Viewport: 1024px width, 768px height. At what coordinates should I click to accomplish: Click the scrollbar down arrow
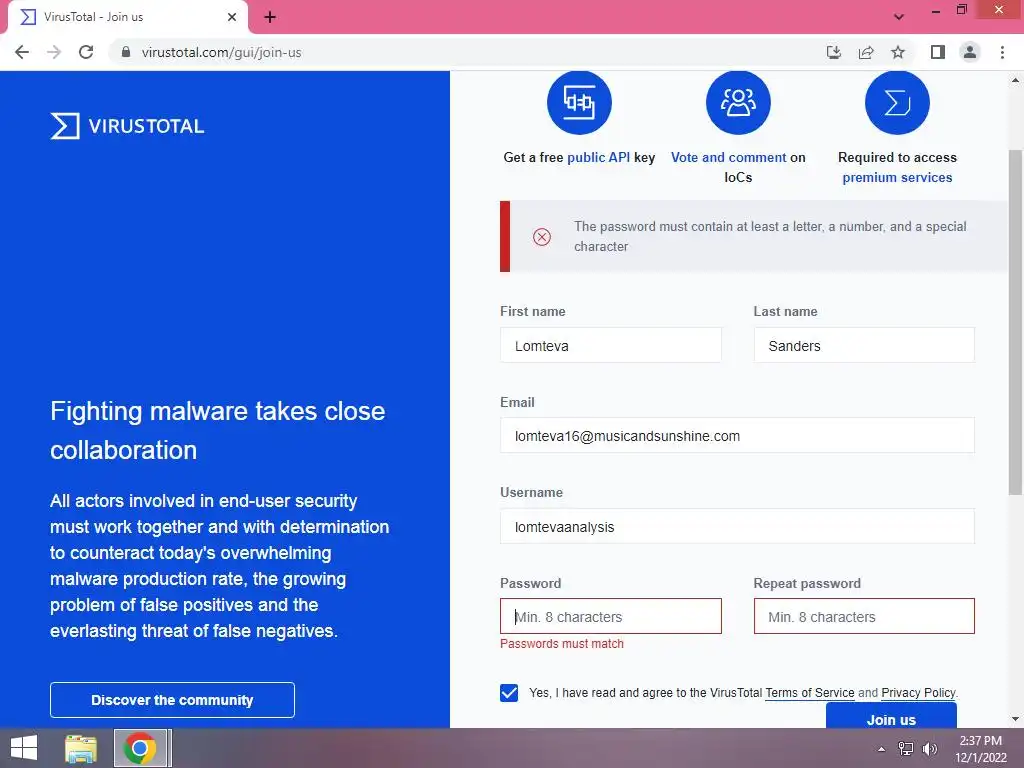point(1015,719)
